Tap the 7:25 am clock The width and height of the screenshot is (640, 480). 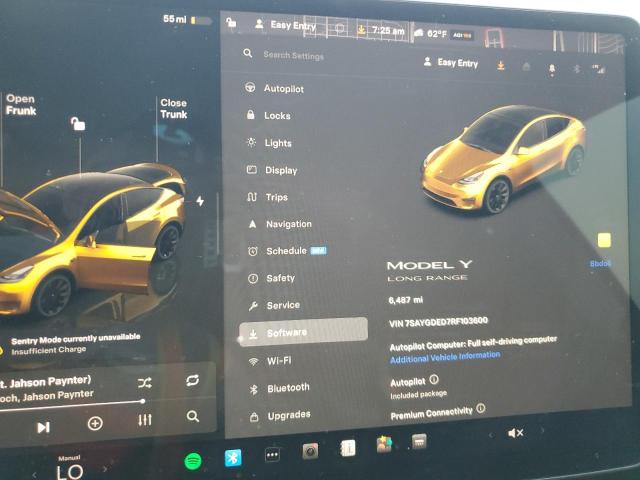388,31
